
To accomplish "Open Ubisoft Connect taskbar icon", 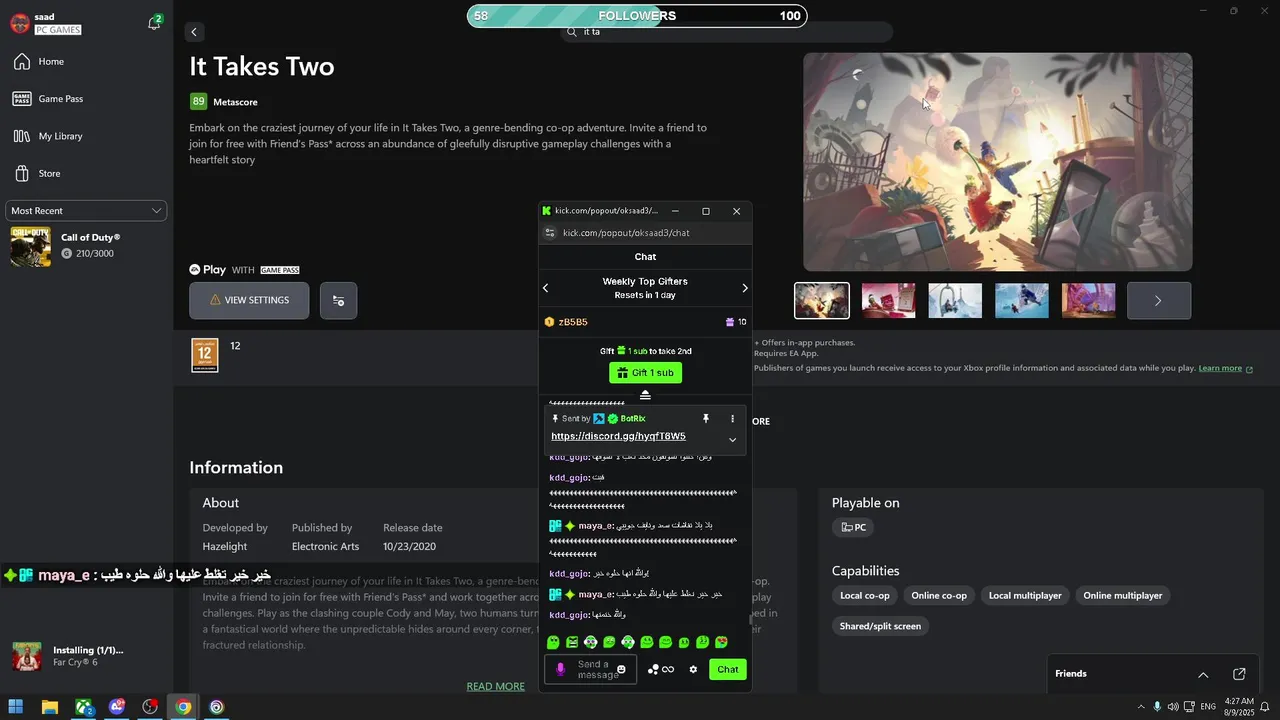I will pyautogui.click(x=216, y=707).
